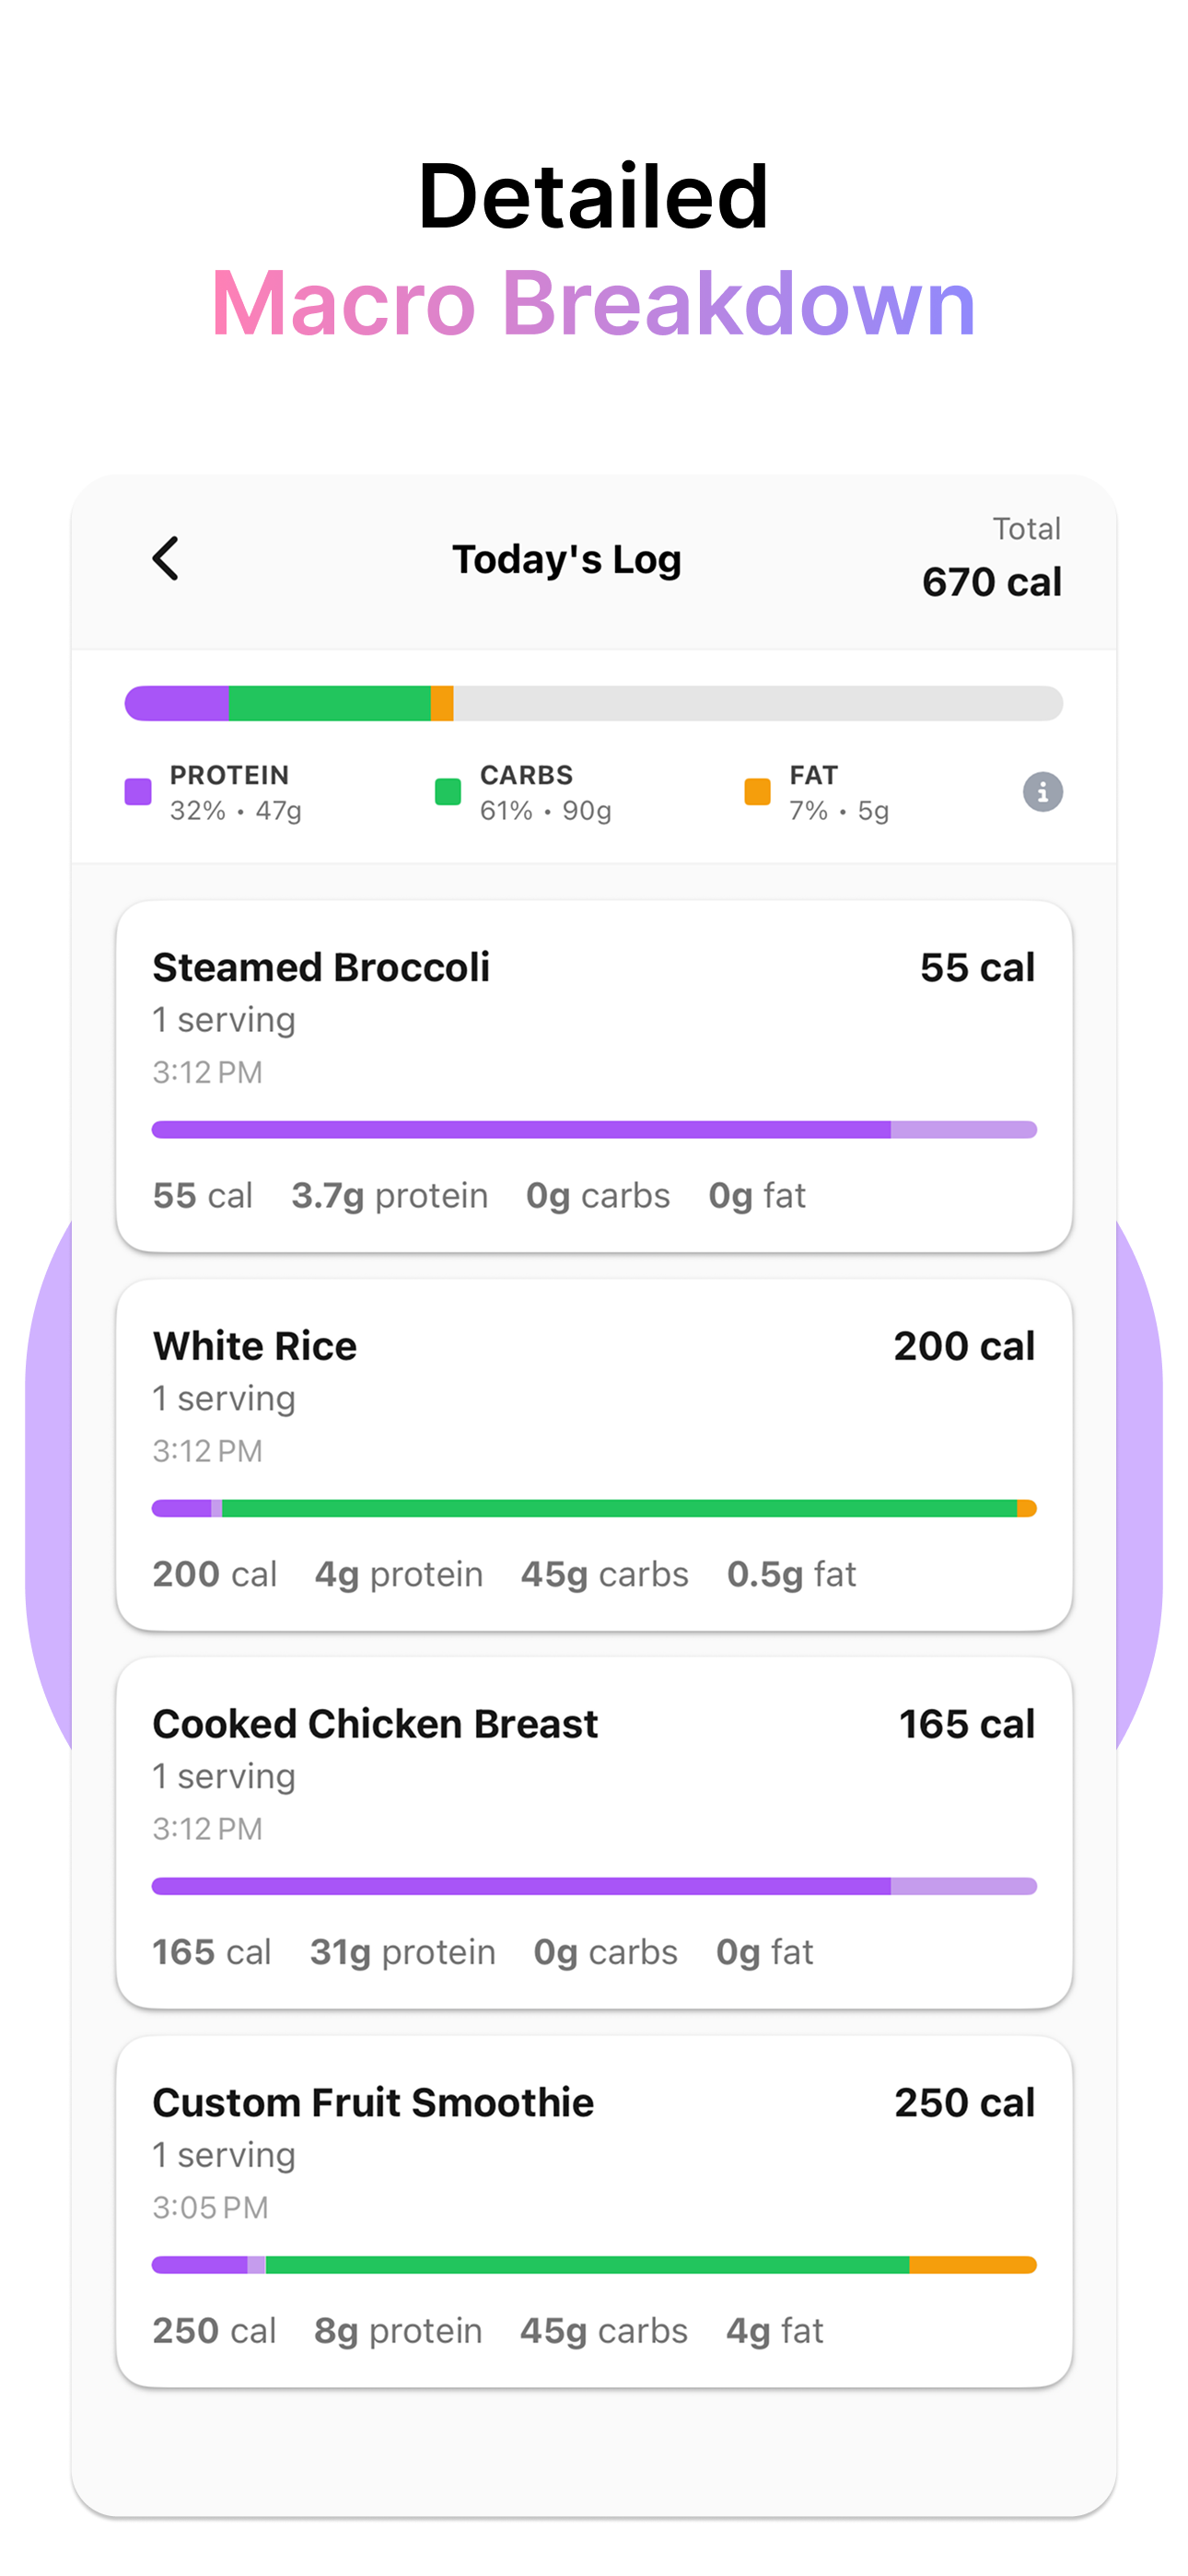Viewport: 1188px width, 2576px height.
Task: Click the Steamed Broccoli macro bar
Action: [x=593, y=1130]
